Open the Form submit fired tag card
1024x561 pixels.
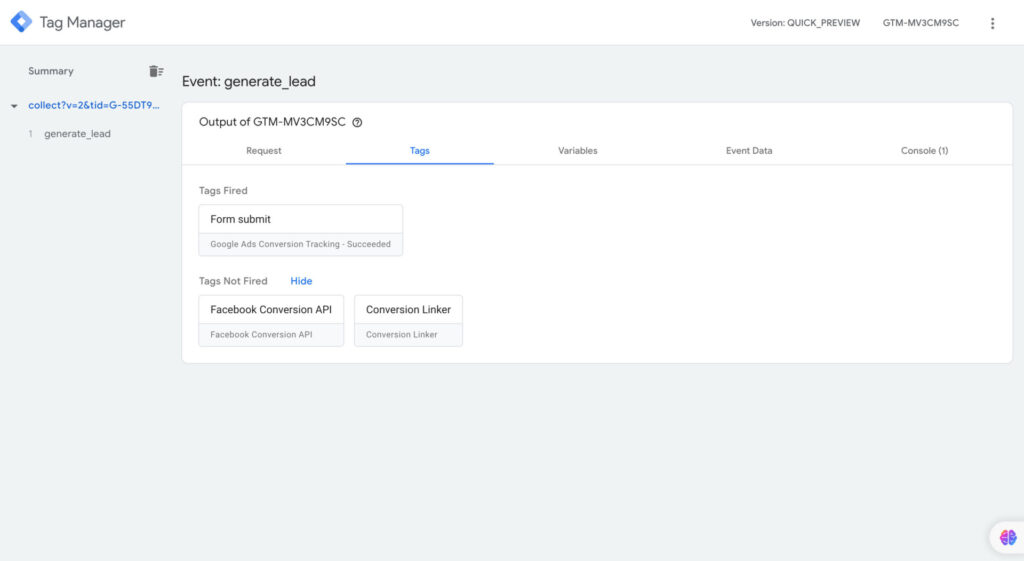coord(300,230)
